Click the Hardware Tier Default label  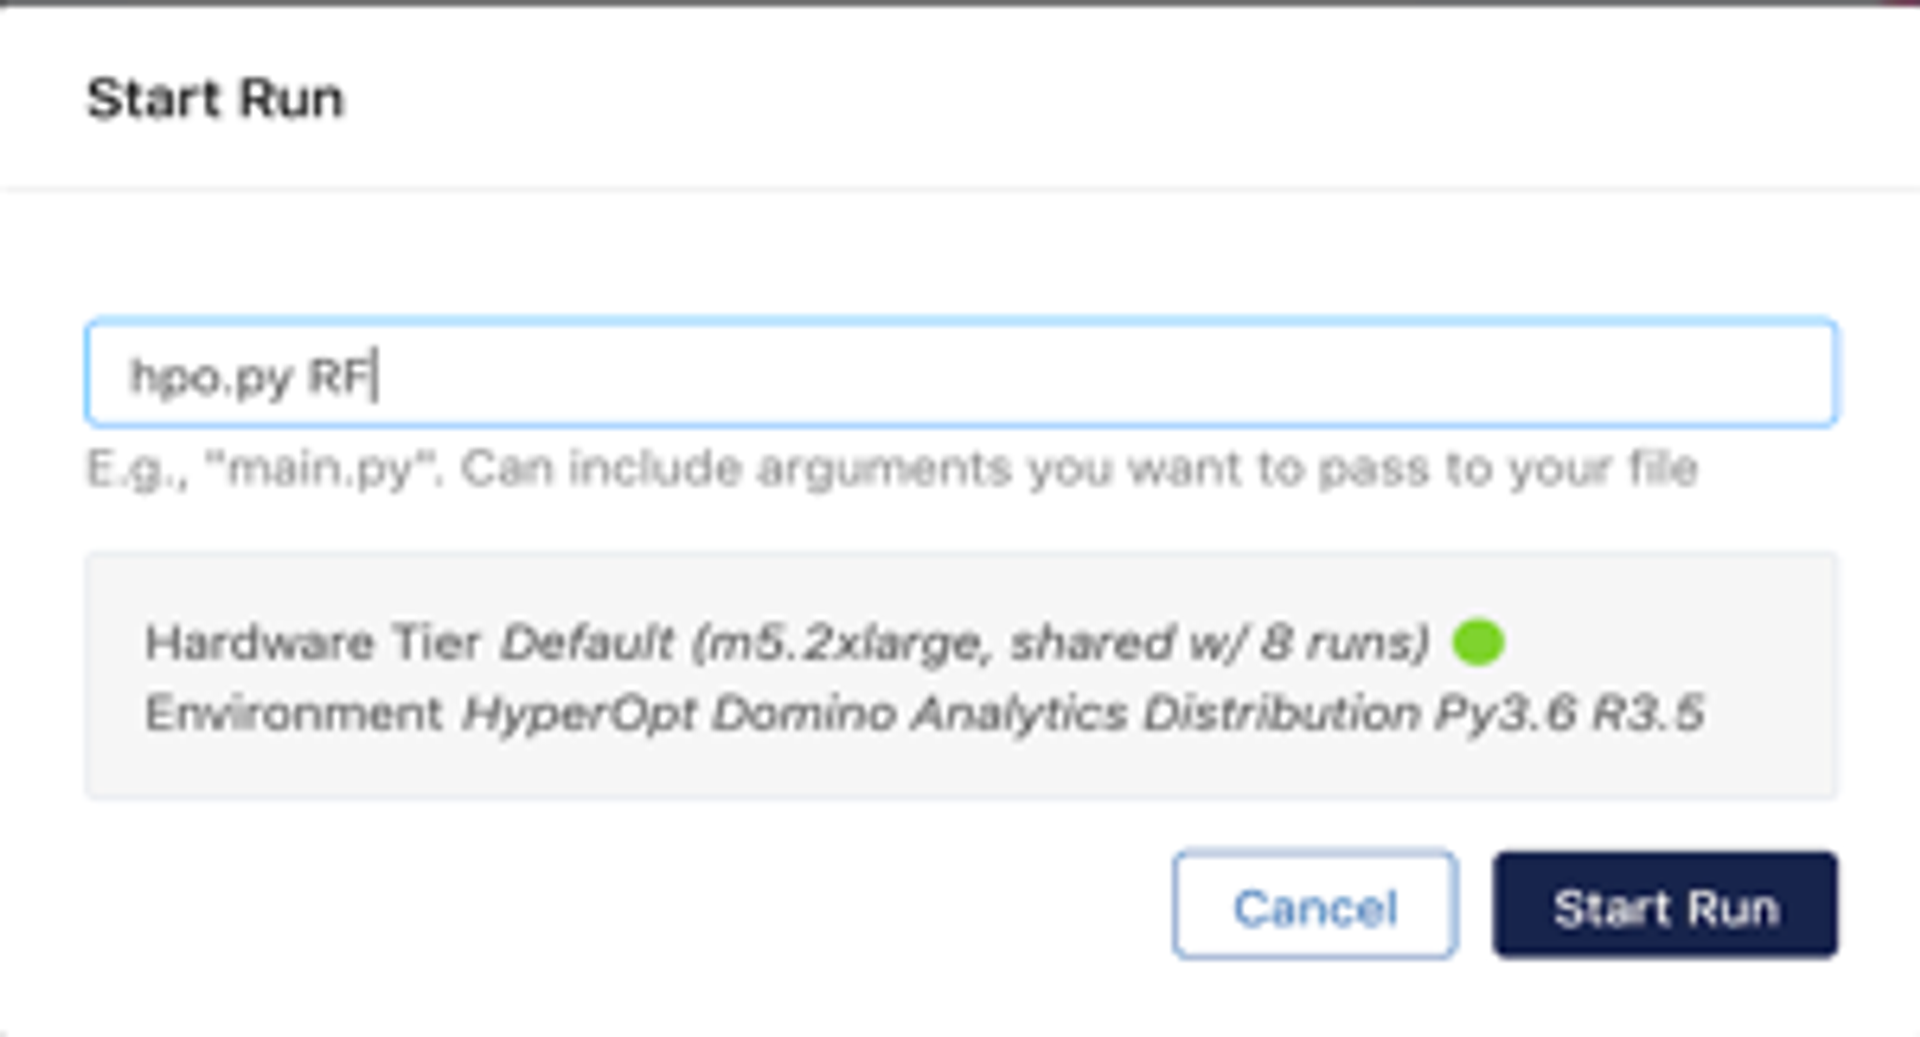320,644
